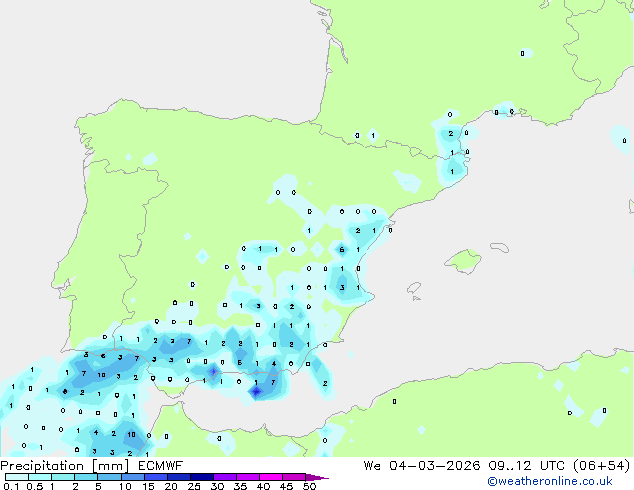Image resolution: width=634 pixels, height=490 pixels.
Task: Pick the 10–15 mm legend color swatch
Action: (132, 477)
